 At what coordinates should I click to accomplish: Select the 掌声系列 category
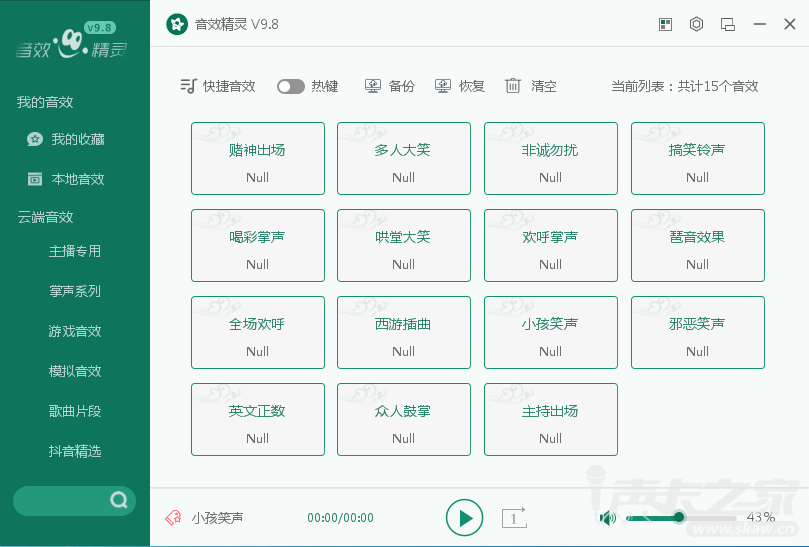tap(75, 291)
